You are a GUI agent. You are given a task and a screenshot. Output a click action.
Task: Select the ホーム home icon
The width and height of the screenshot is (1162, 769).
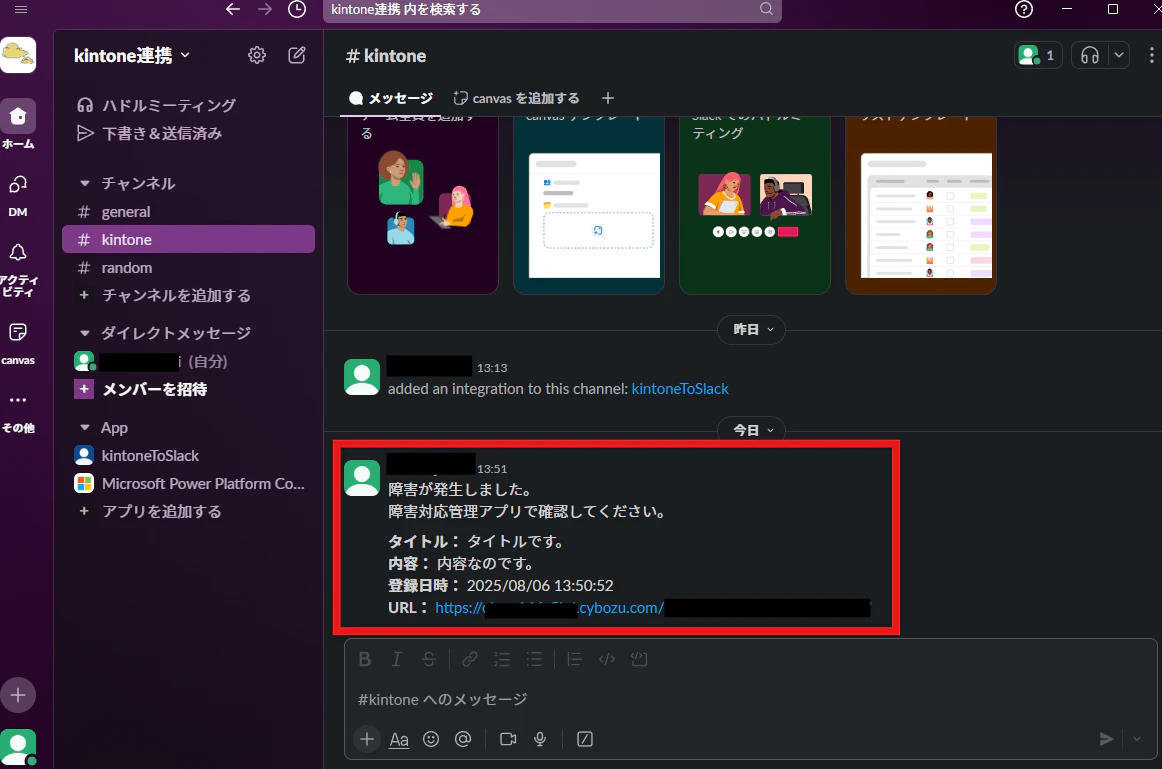click(x=18, y=116)
